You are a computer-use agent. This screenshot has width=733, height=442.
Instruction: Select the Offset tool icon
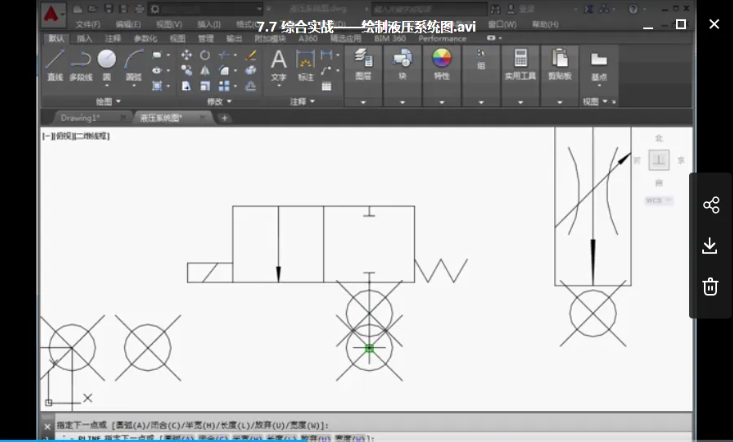(x=251, y=86)
